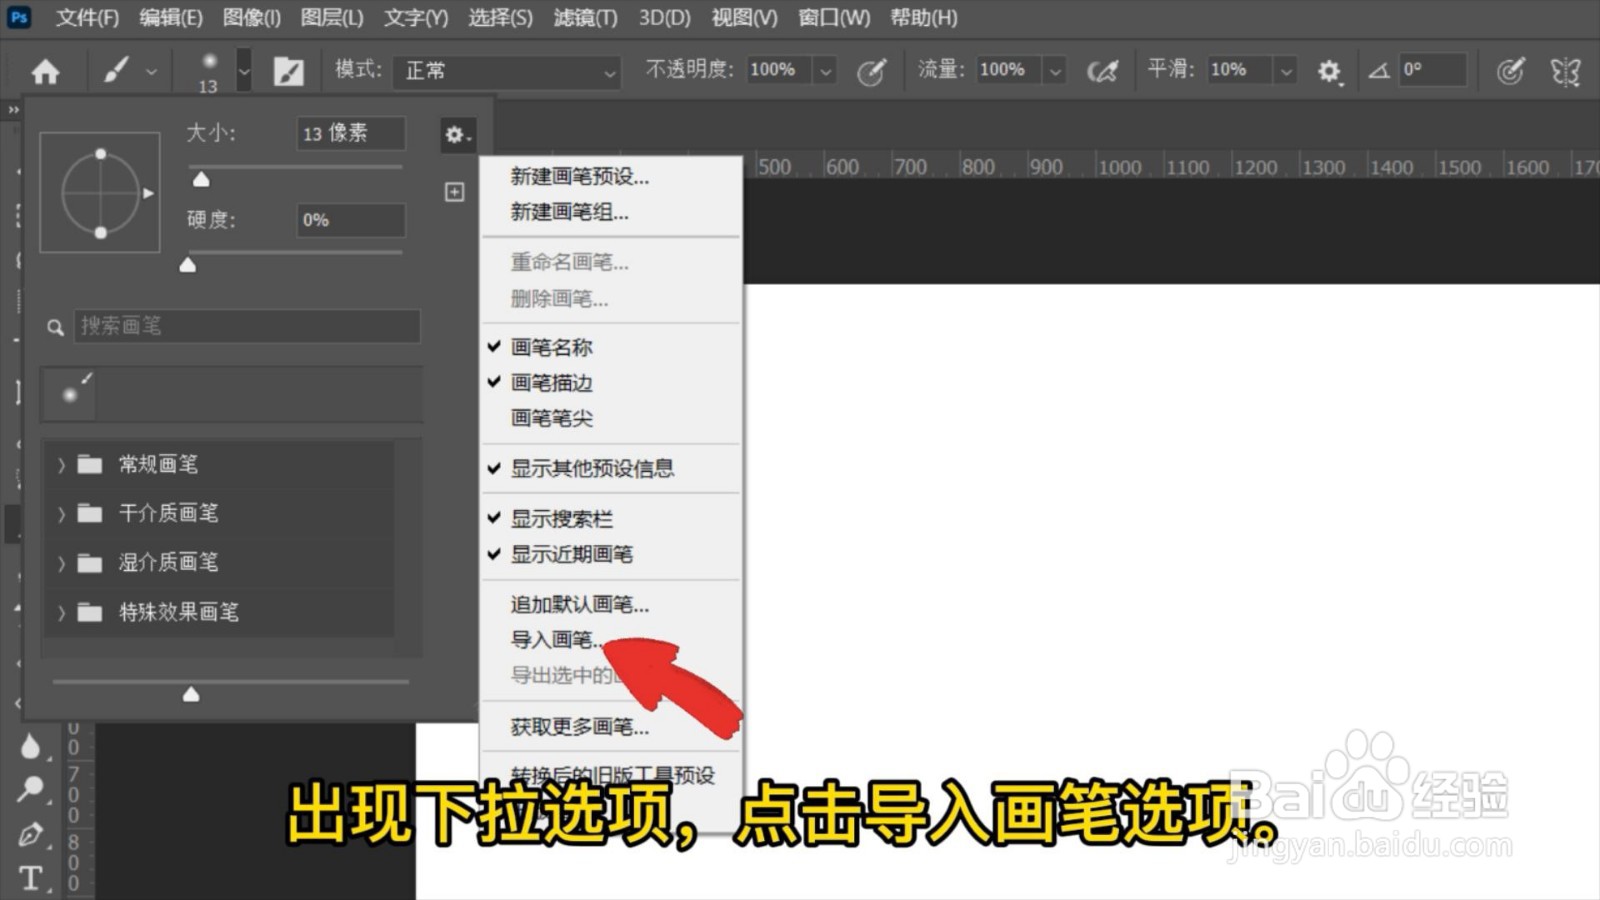Click the 搜索画笔 search field
The width and height of the screenshot is (1600, 900).
tap(247, 326)
